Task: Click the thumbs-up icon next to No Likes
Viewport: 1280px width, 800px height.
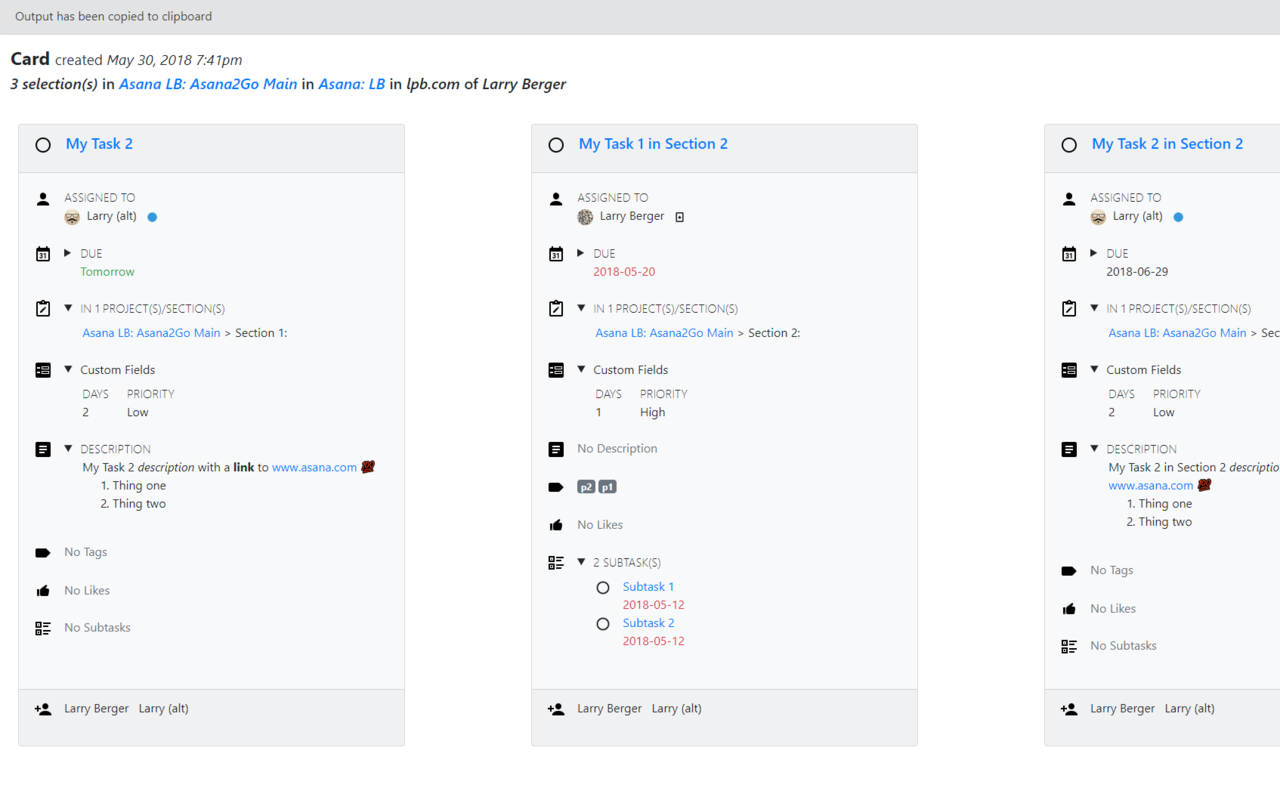Action: [x=43, y=590]
